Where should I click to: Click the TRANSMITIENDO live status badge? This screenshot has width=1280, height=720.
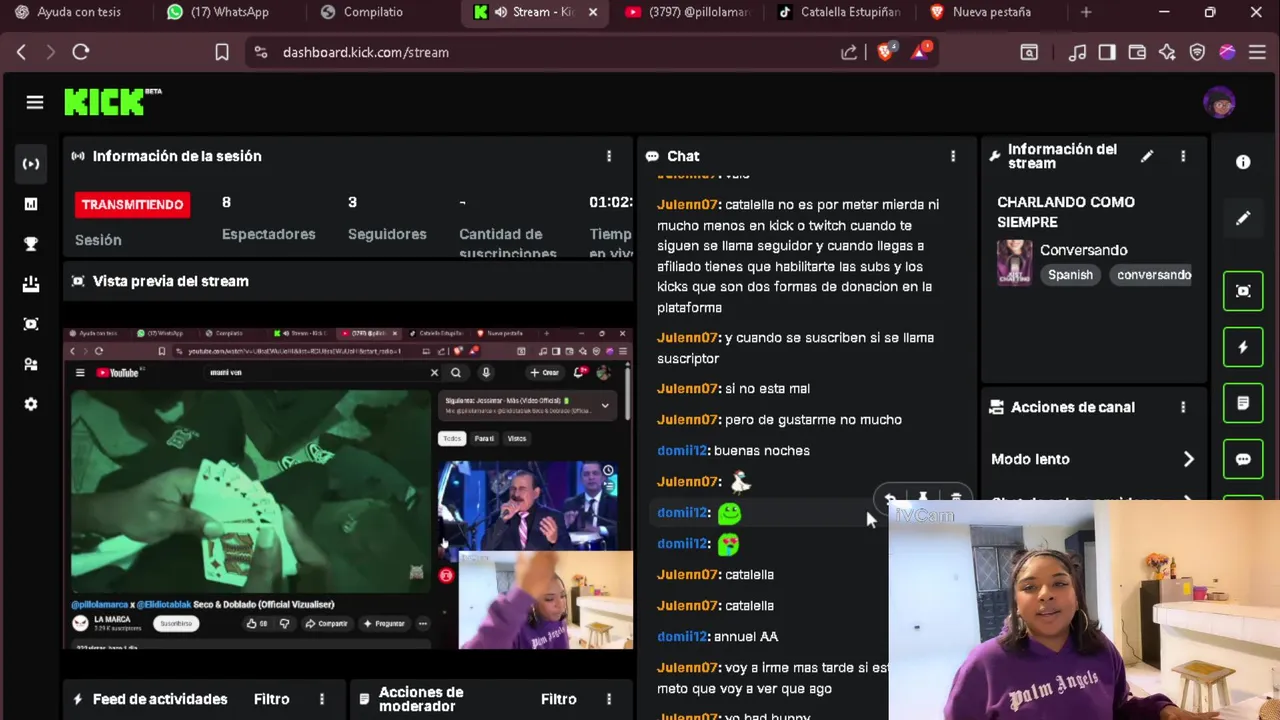coord(132,204)
